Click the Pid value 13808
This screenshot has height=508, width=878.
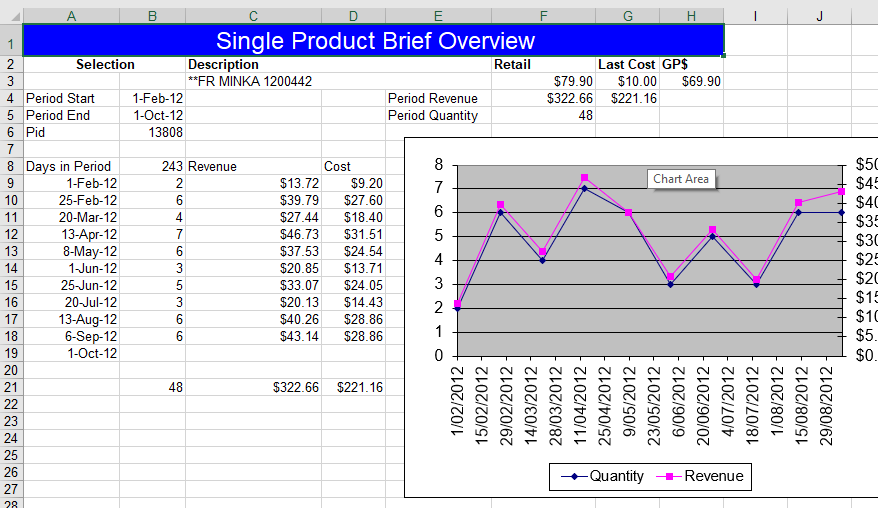coord(152,132)
